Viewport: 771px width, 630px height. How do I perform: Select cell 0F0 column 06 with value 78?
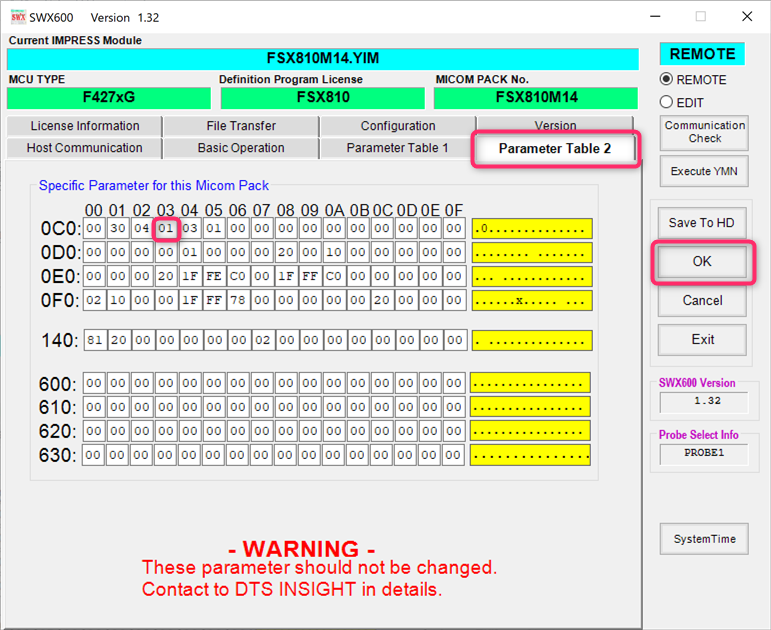pos(238,300)
